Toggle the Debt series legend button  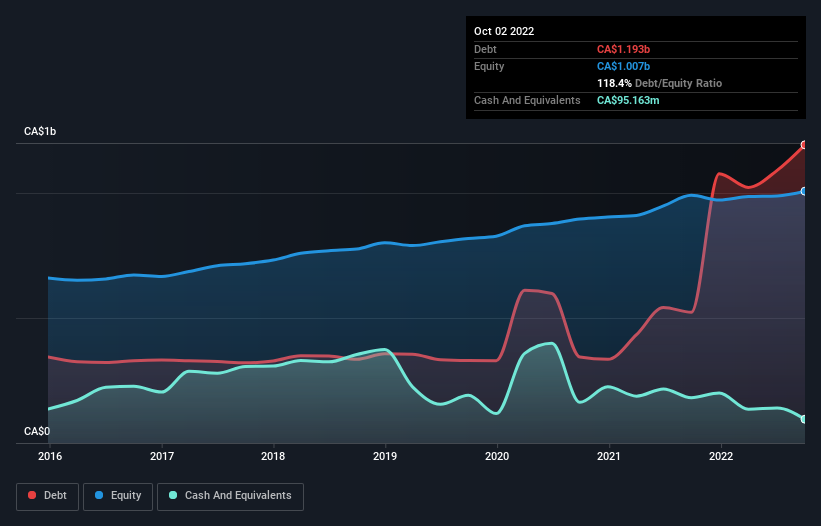coord(48,496)
